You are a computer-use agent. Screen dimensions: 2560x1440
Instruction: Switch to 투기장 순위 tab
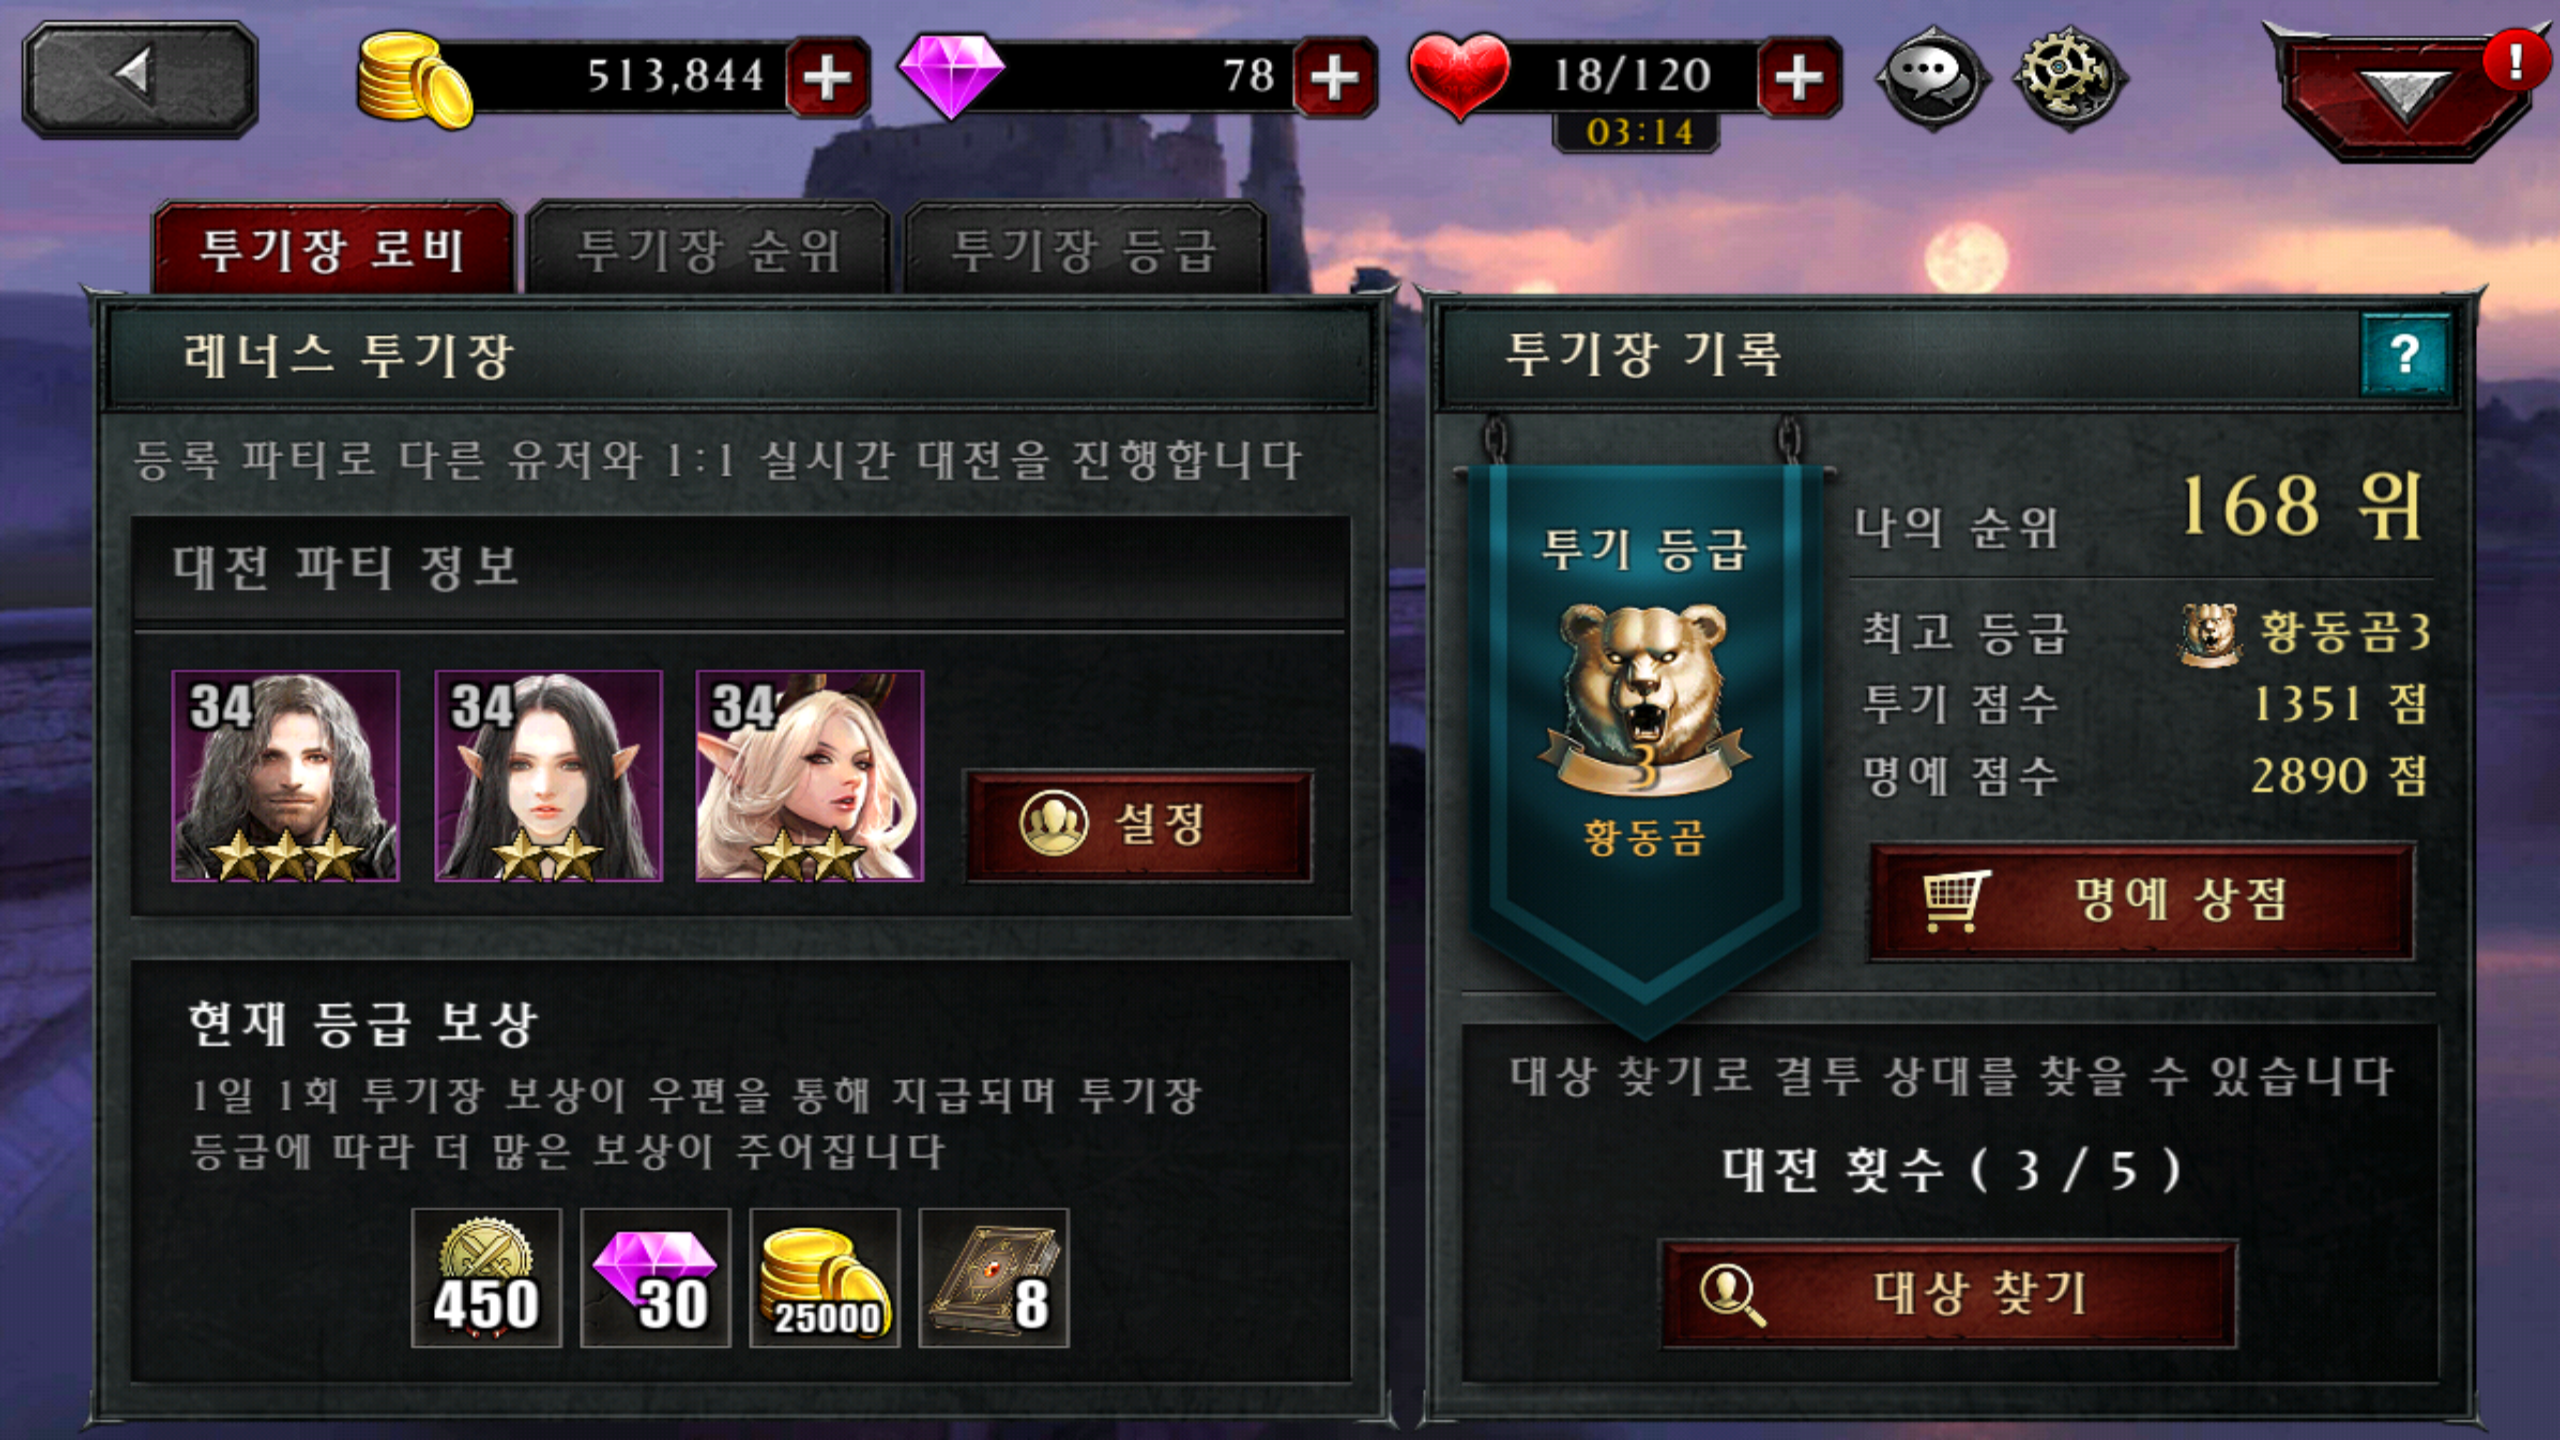pos(708,250)
